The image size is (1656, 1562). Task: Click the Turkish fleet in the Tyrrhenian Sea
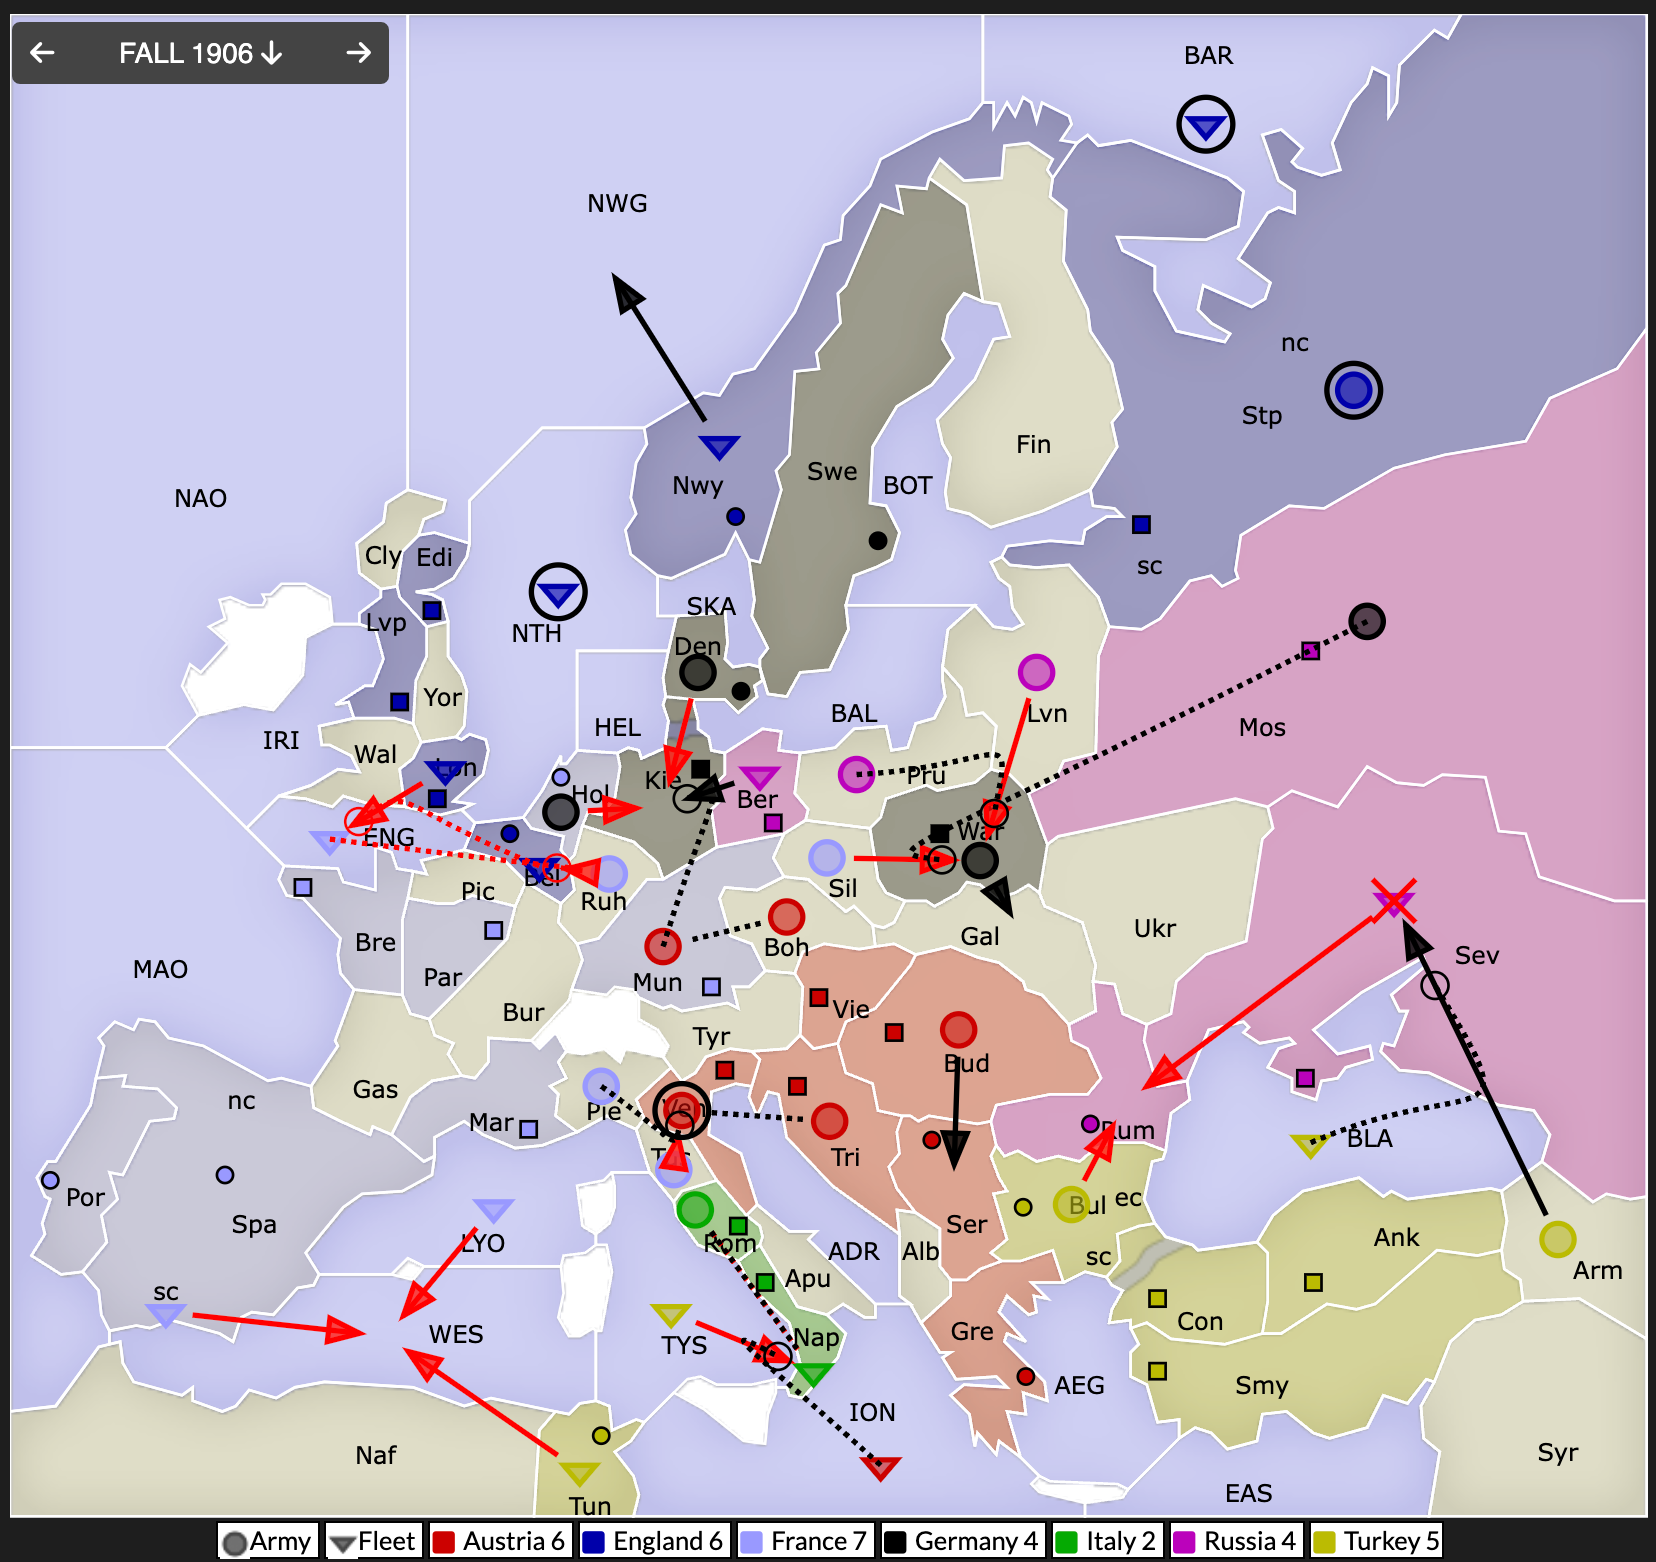(x=670, y=1314)
